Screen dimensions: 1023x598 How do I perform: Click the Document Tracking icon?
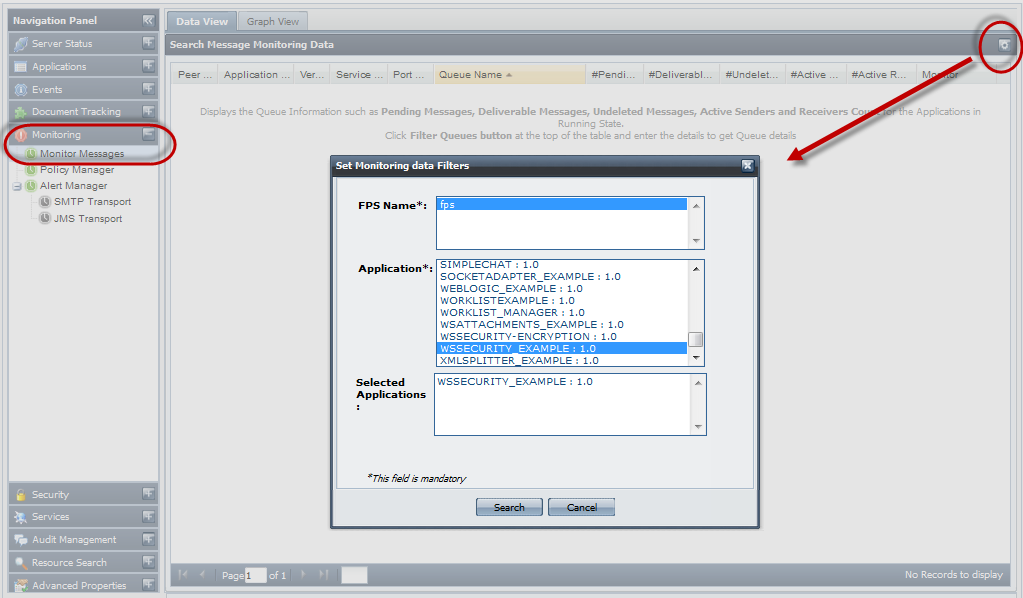pos(21,112)
